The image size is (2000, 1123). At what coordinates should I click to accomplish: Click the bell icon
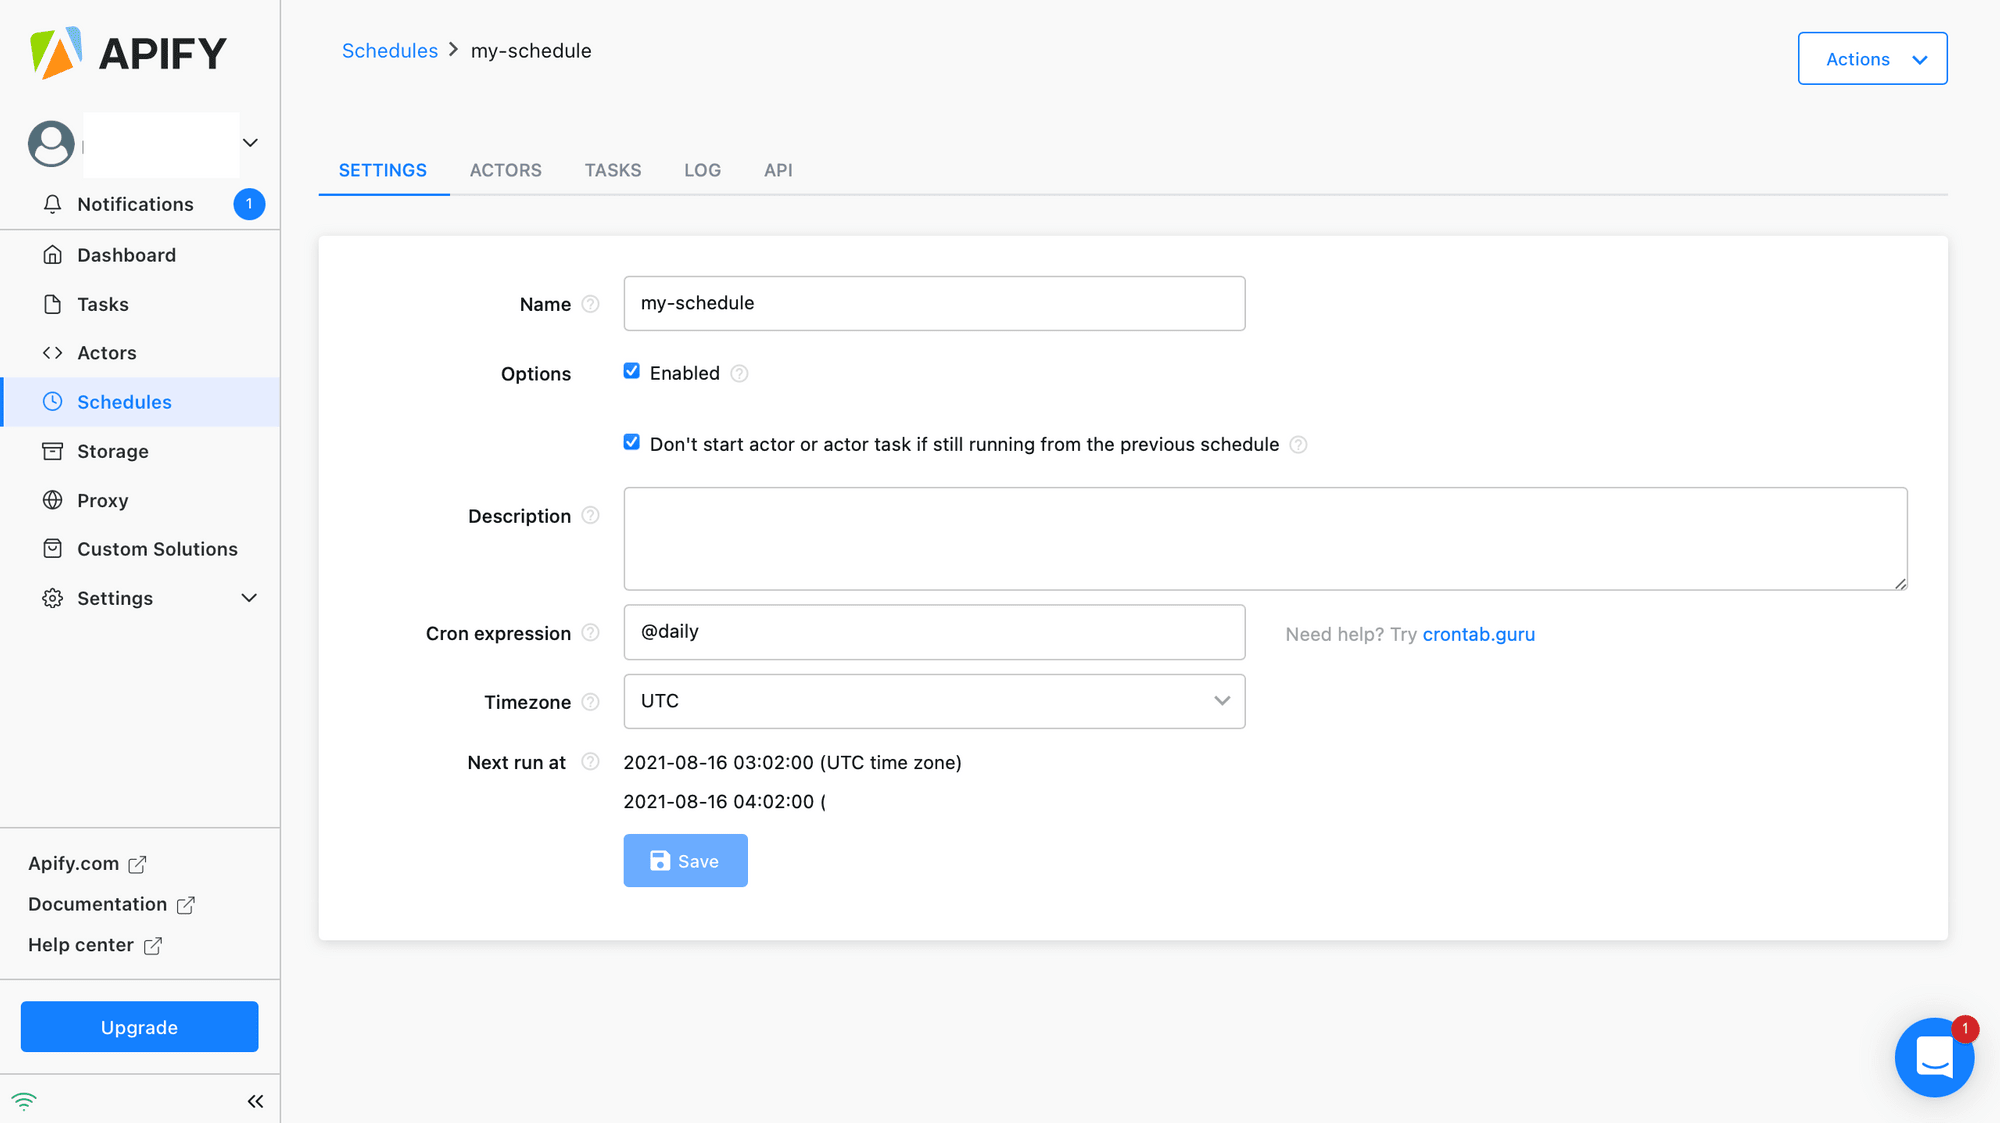click(53, 204)
